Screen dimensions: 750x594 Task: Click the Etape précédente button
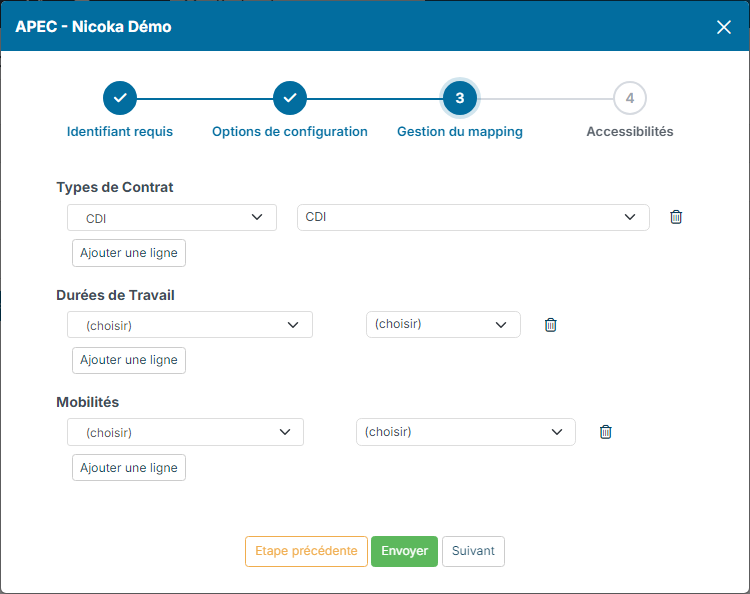tap(306, 551)
